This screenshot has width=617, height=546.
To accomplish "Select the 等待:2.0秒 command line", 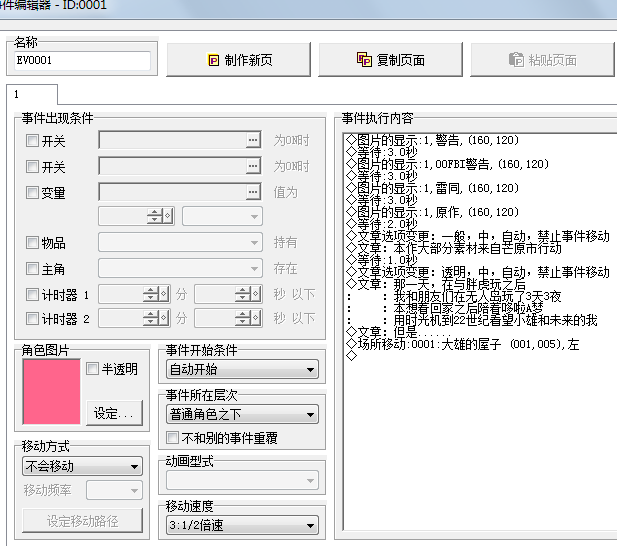I will coord(381,224).
